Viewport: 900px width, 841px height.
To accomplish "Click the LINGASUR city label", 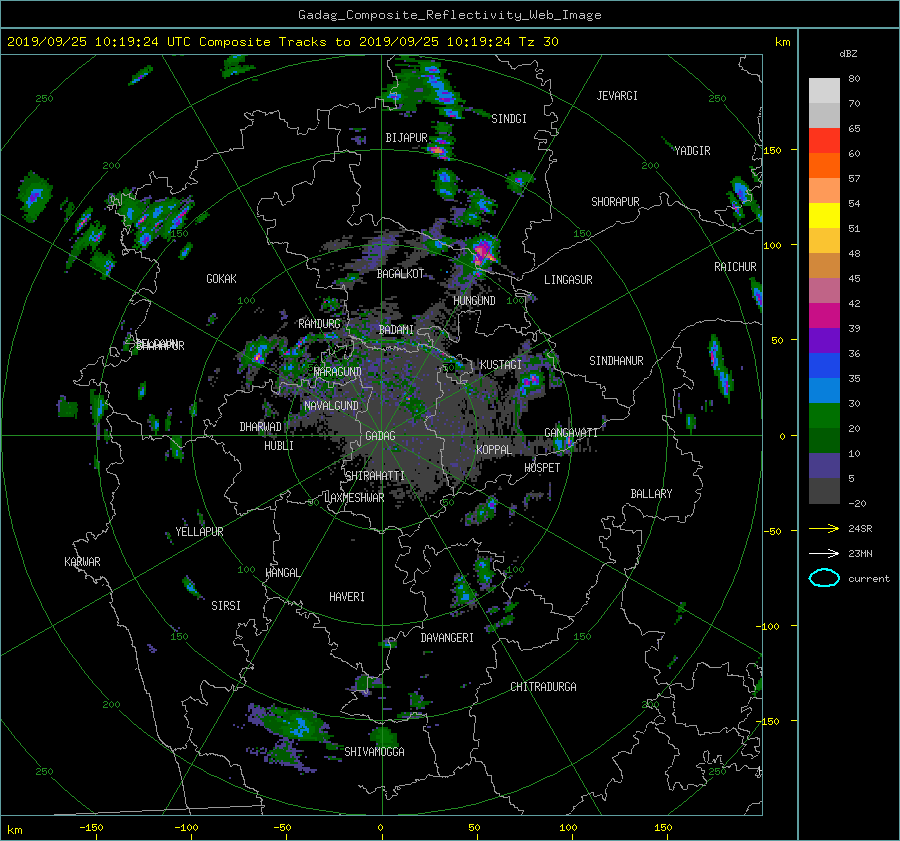I will [x=568, y=280].
